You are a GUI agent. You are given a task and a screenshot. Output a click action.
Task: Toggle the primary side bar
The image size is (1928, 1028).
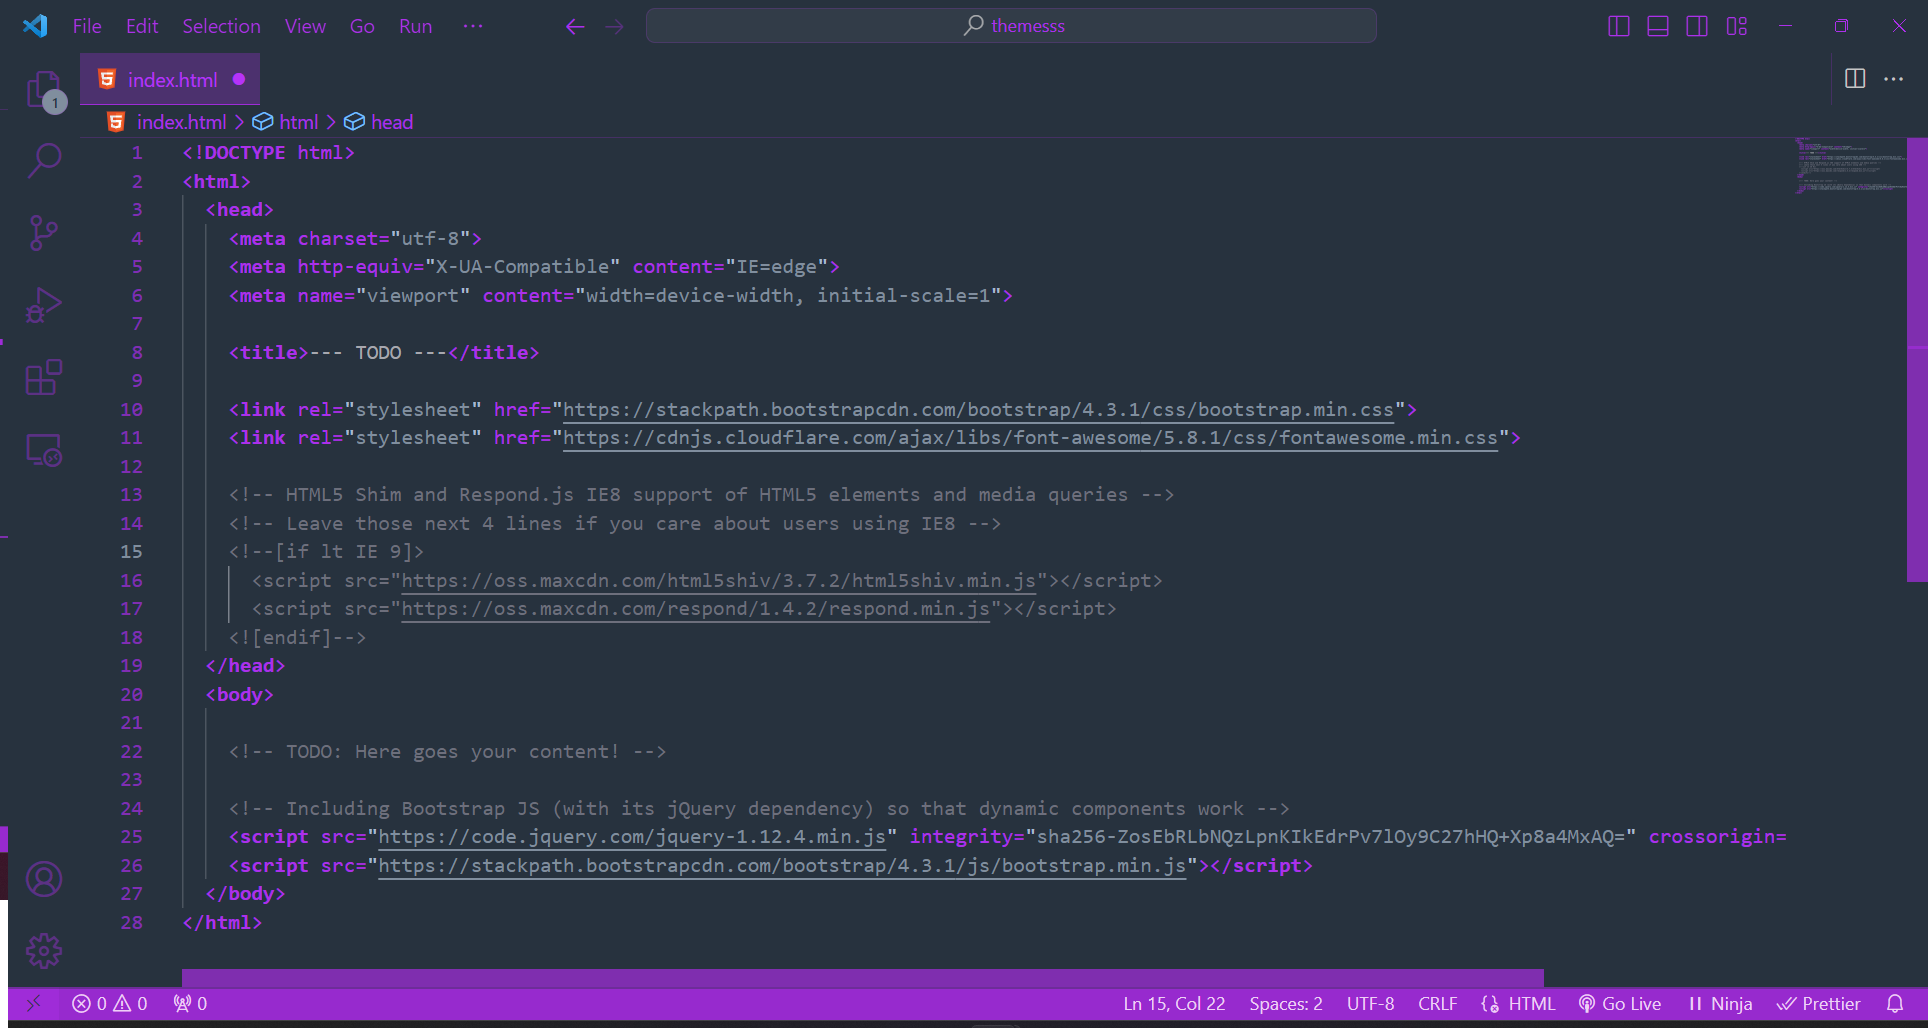click(1619, 26)
